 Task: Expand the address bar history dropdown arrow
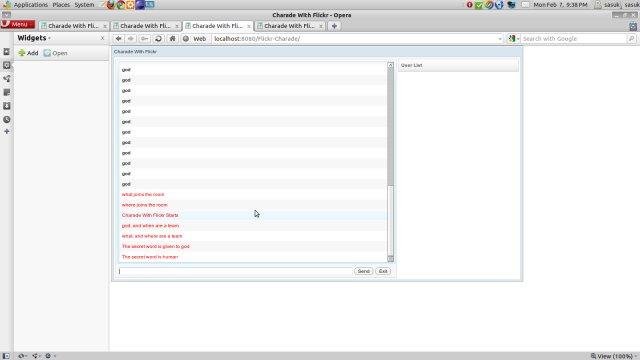500,39
